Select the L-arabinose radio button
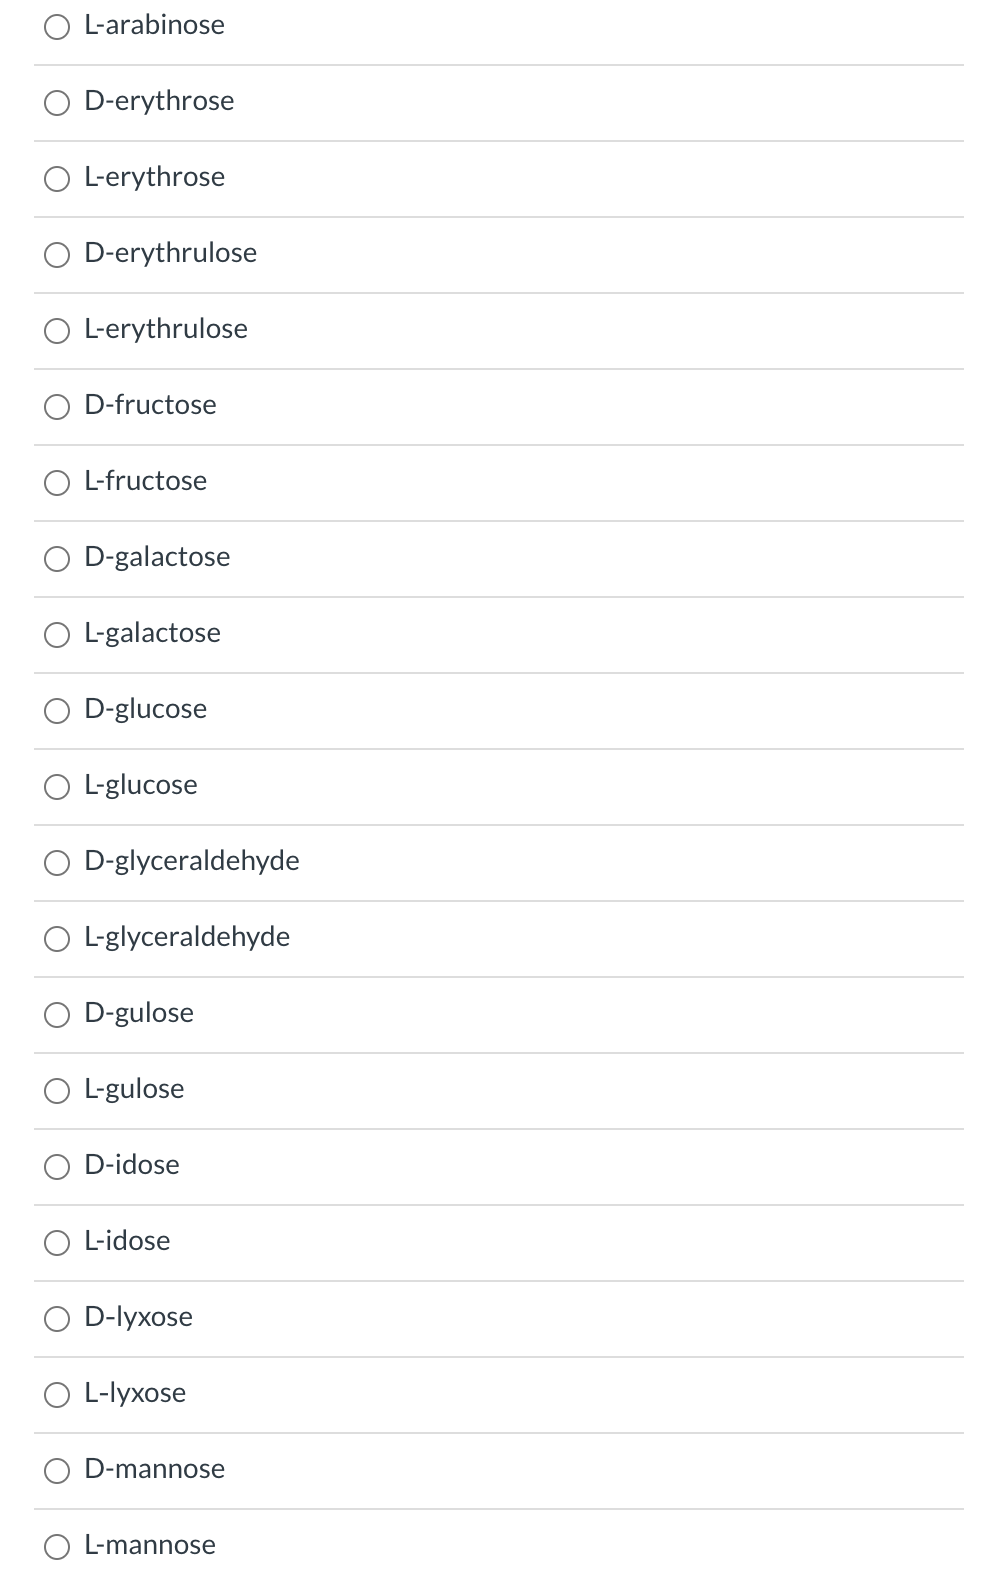996x1576 pixels. tap(57, 26)
